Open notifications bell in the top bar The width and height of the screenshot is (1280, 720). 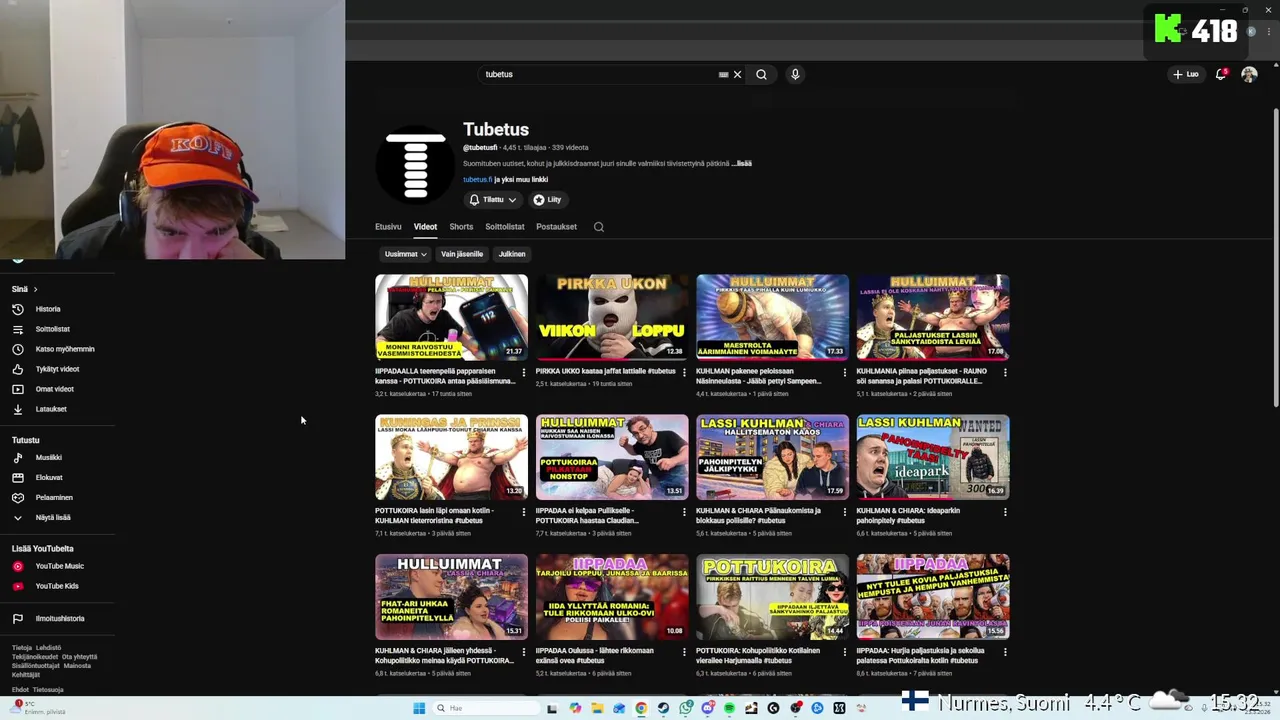[x=1221, y=74]
